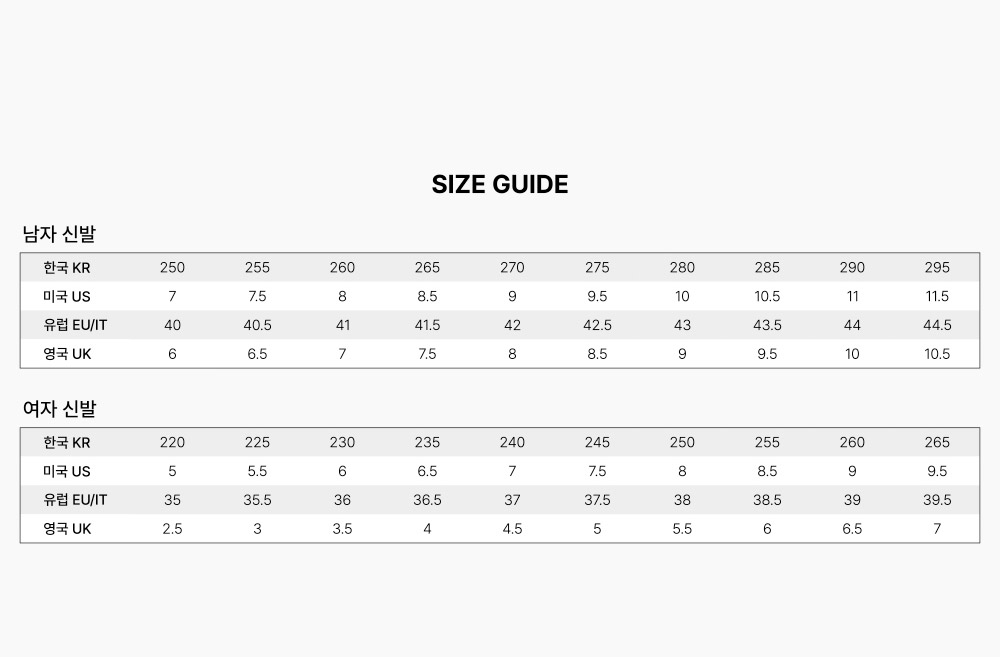Select women's US size 9.5 cell
The width and height of the screenshot is (1000, 657).
tap(937, 471)
